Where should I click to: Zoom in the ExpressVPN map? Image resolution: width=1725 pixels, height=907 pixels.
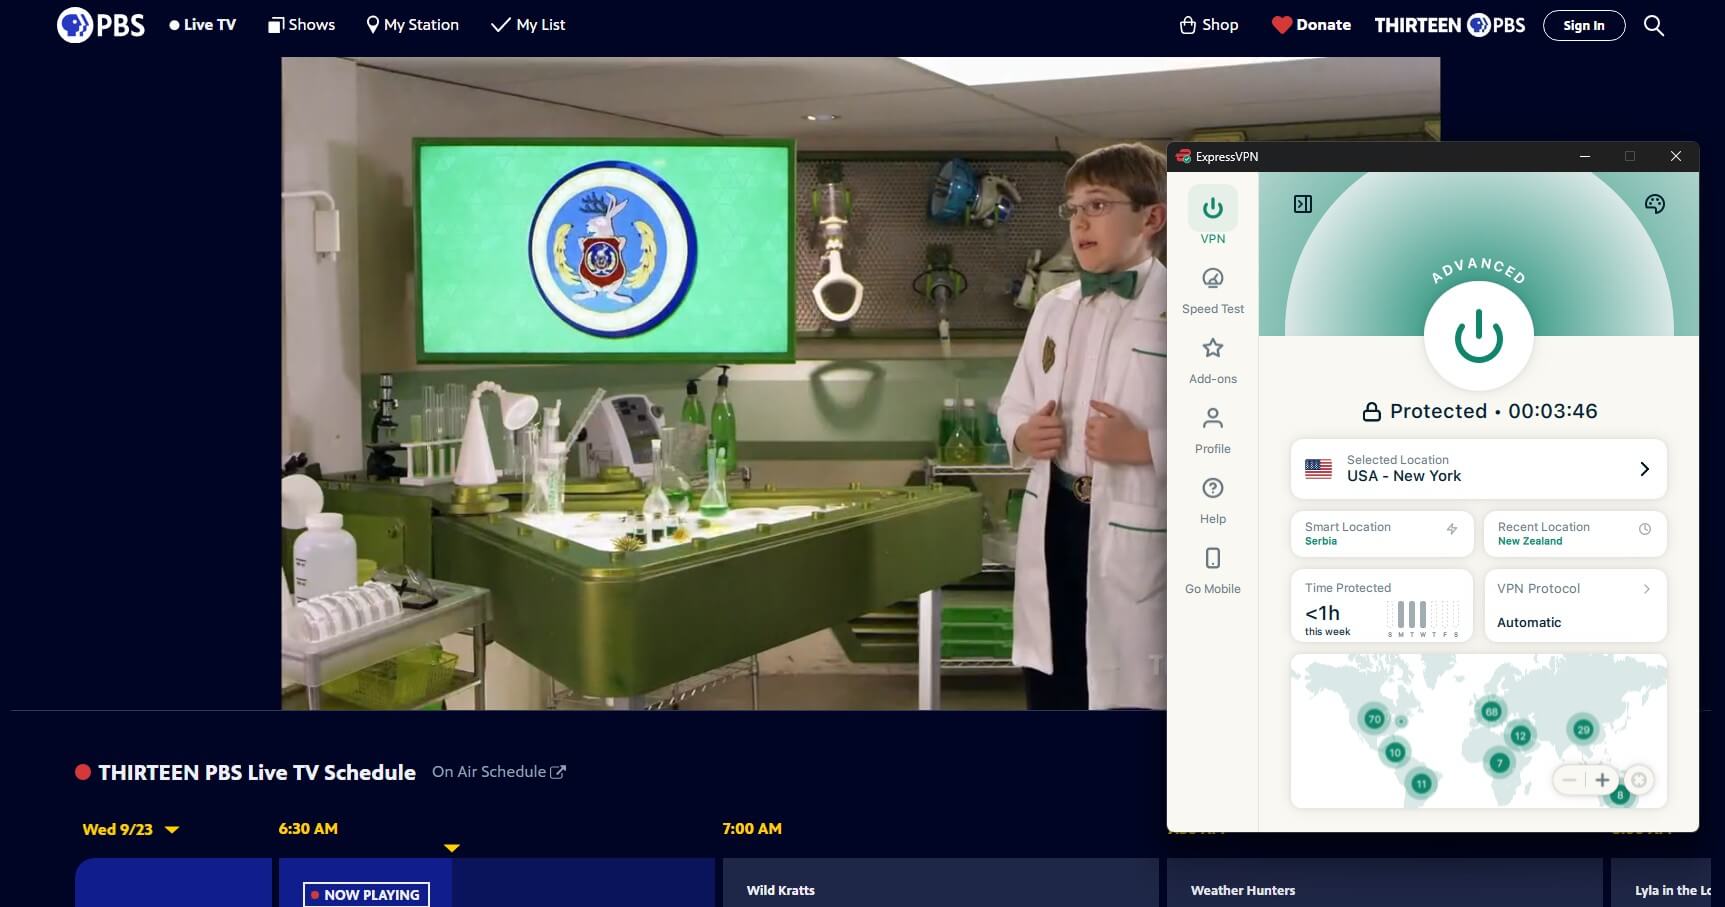[x=1603, y=780]
